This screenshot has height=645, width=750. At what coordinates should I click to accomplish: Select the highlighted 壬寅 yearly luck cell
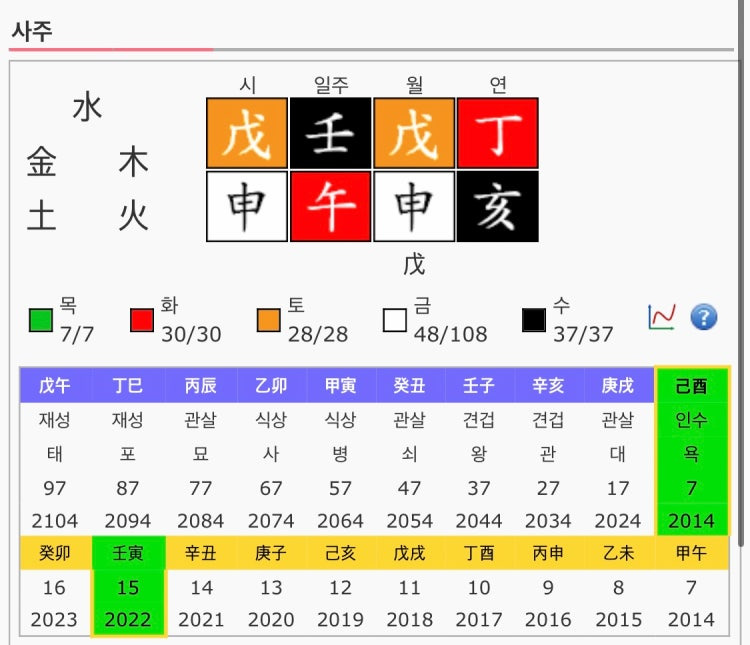pyautogui.click(x=128, y=553)
